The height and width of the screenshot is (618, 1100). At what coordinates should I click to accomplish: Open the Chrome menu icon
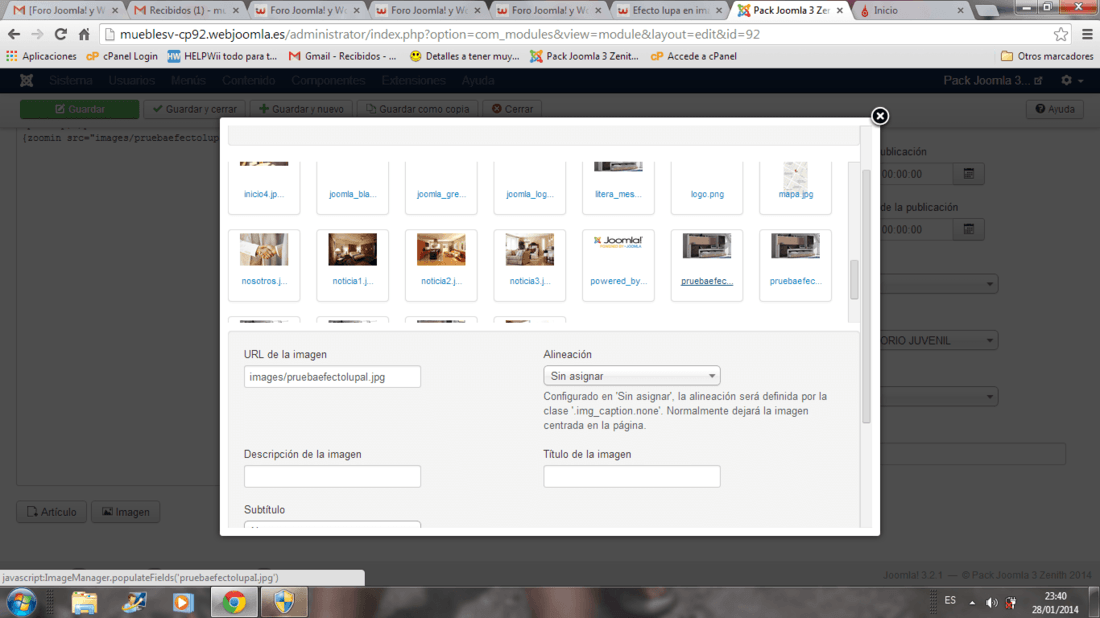pyautogui.click(x=1087, y=34)
